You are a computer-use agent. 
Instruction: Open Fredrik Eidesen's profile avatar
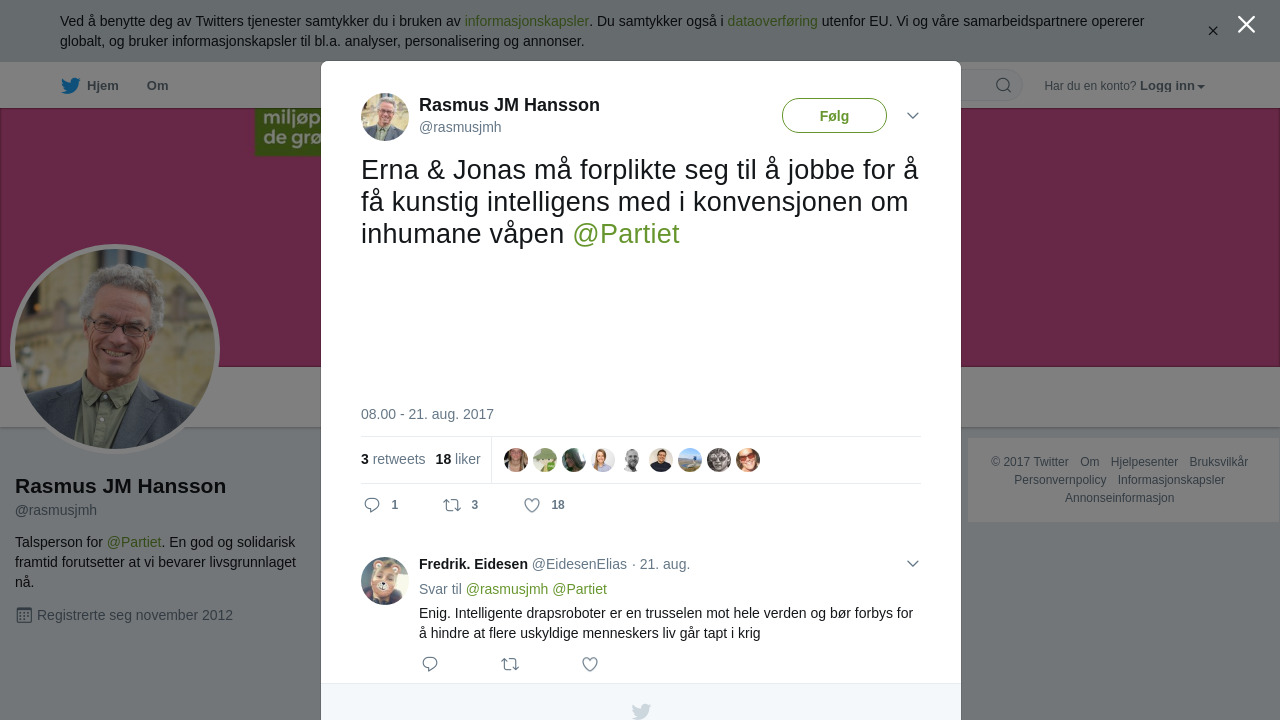pyautogui.click(x=385, y=581)
